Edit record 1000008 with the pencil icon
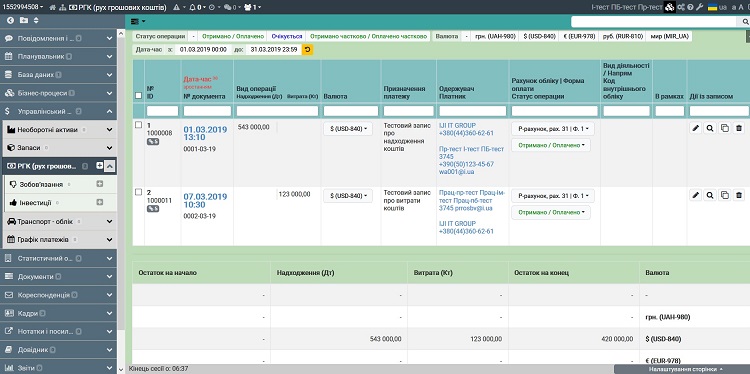Viewport: 750px width, 374px height. (x=696, y=128)
